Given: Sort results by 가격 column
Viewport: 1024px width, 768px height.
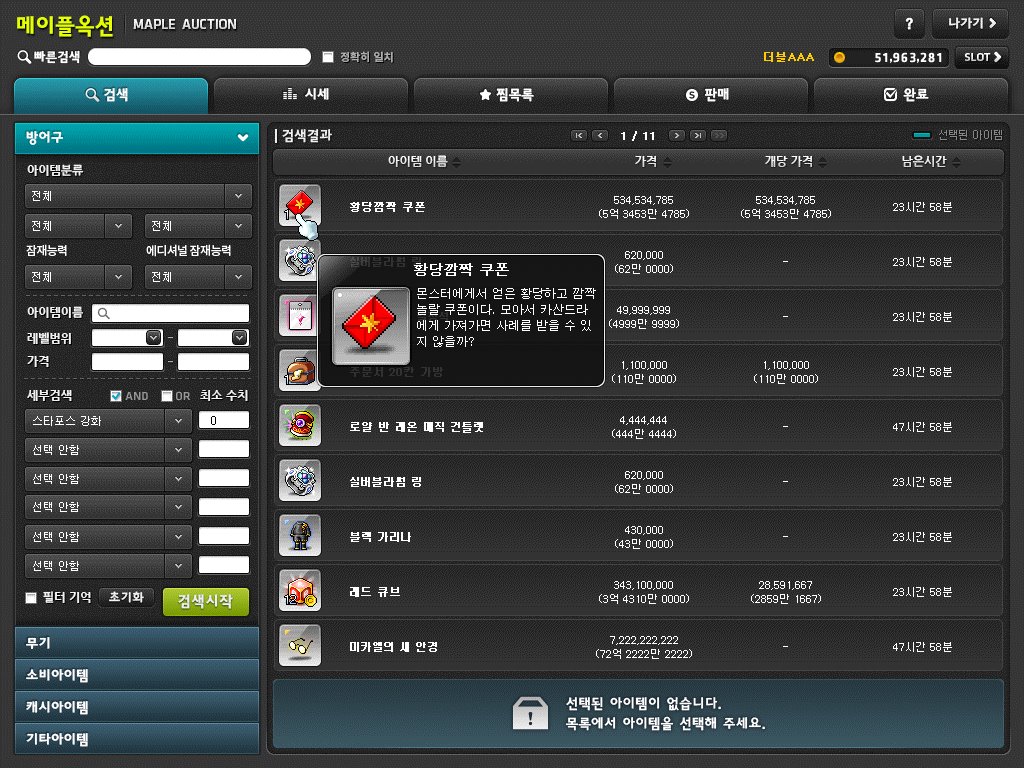Looking at the screenshot, I should tap(652, 161).
